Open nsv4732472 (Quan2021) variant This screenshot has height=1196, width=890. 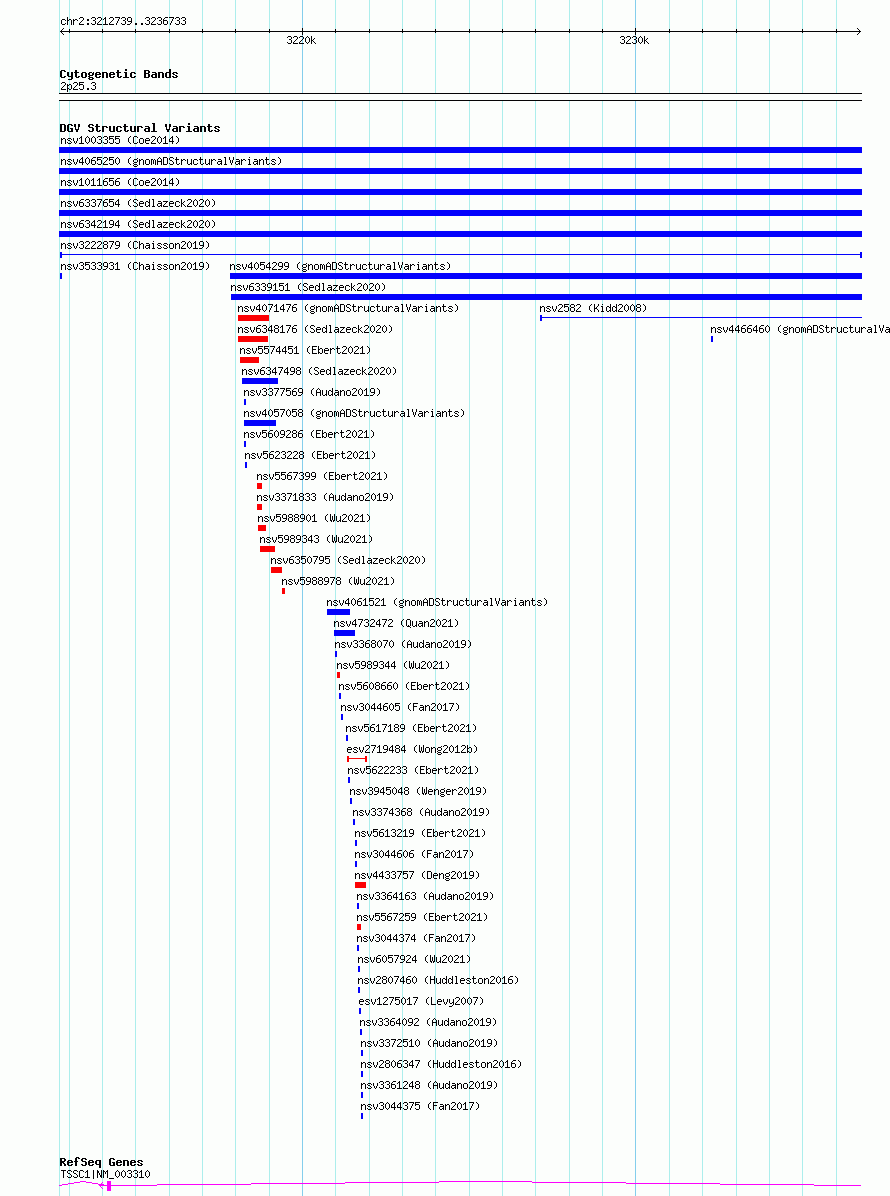(x=396, y=623)
